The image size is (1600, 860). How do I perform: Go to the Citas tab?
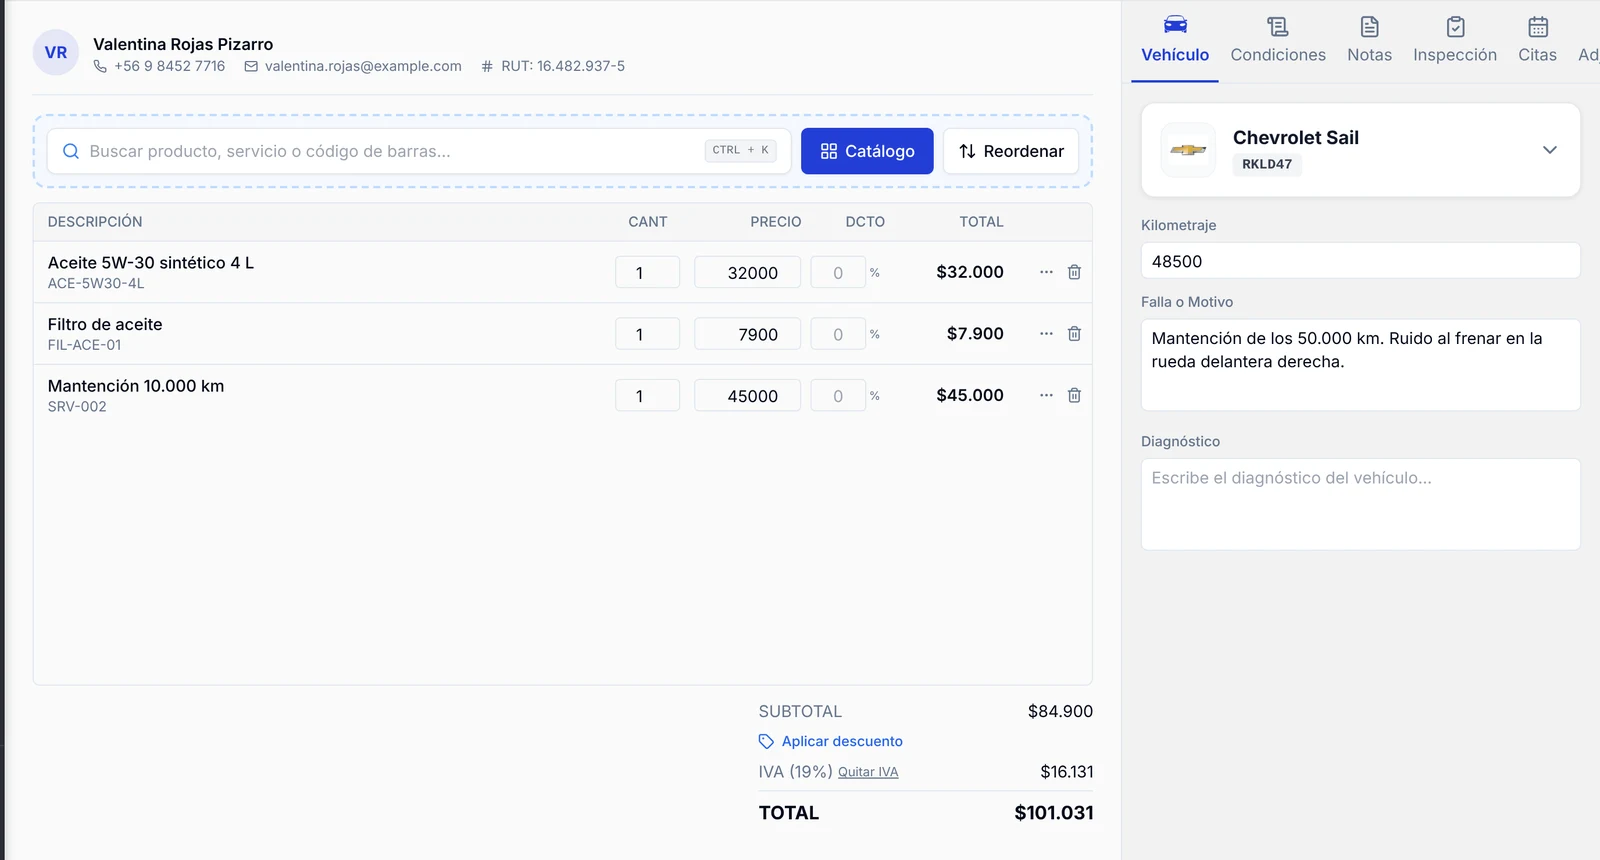pos(1537,40)
